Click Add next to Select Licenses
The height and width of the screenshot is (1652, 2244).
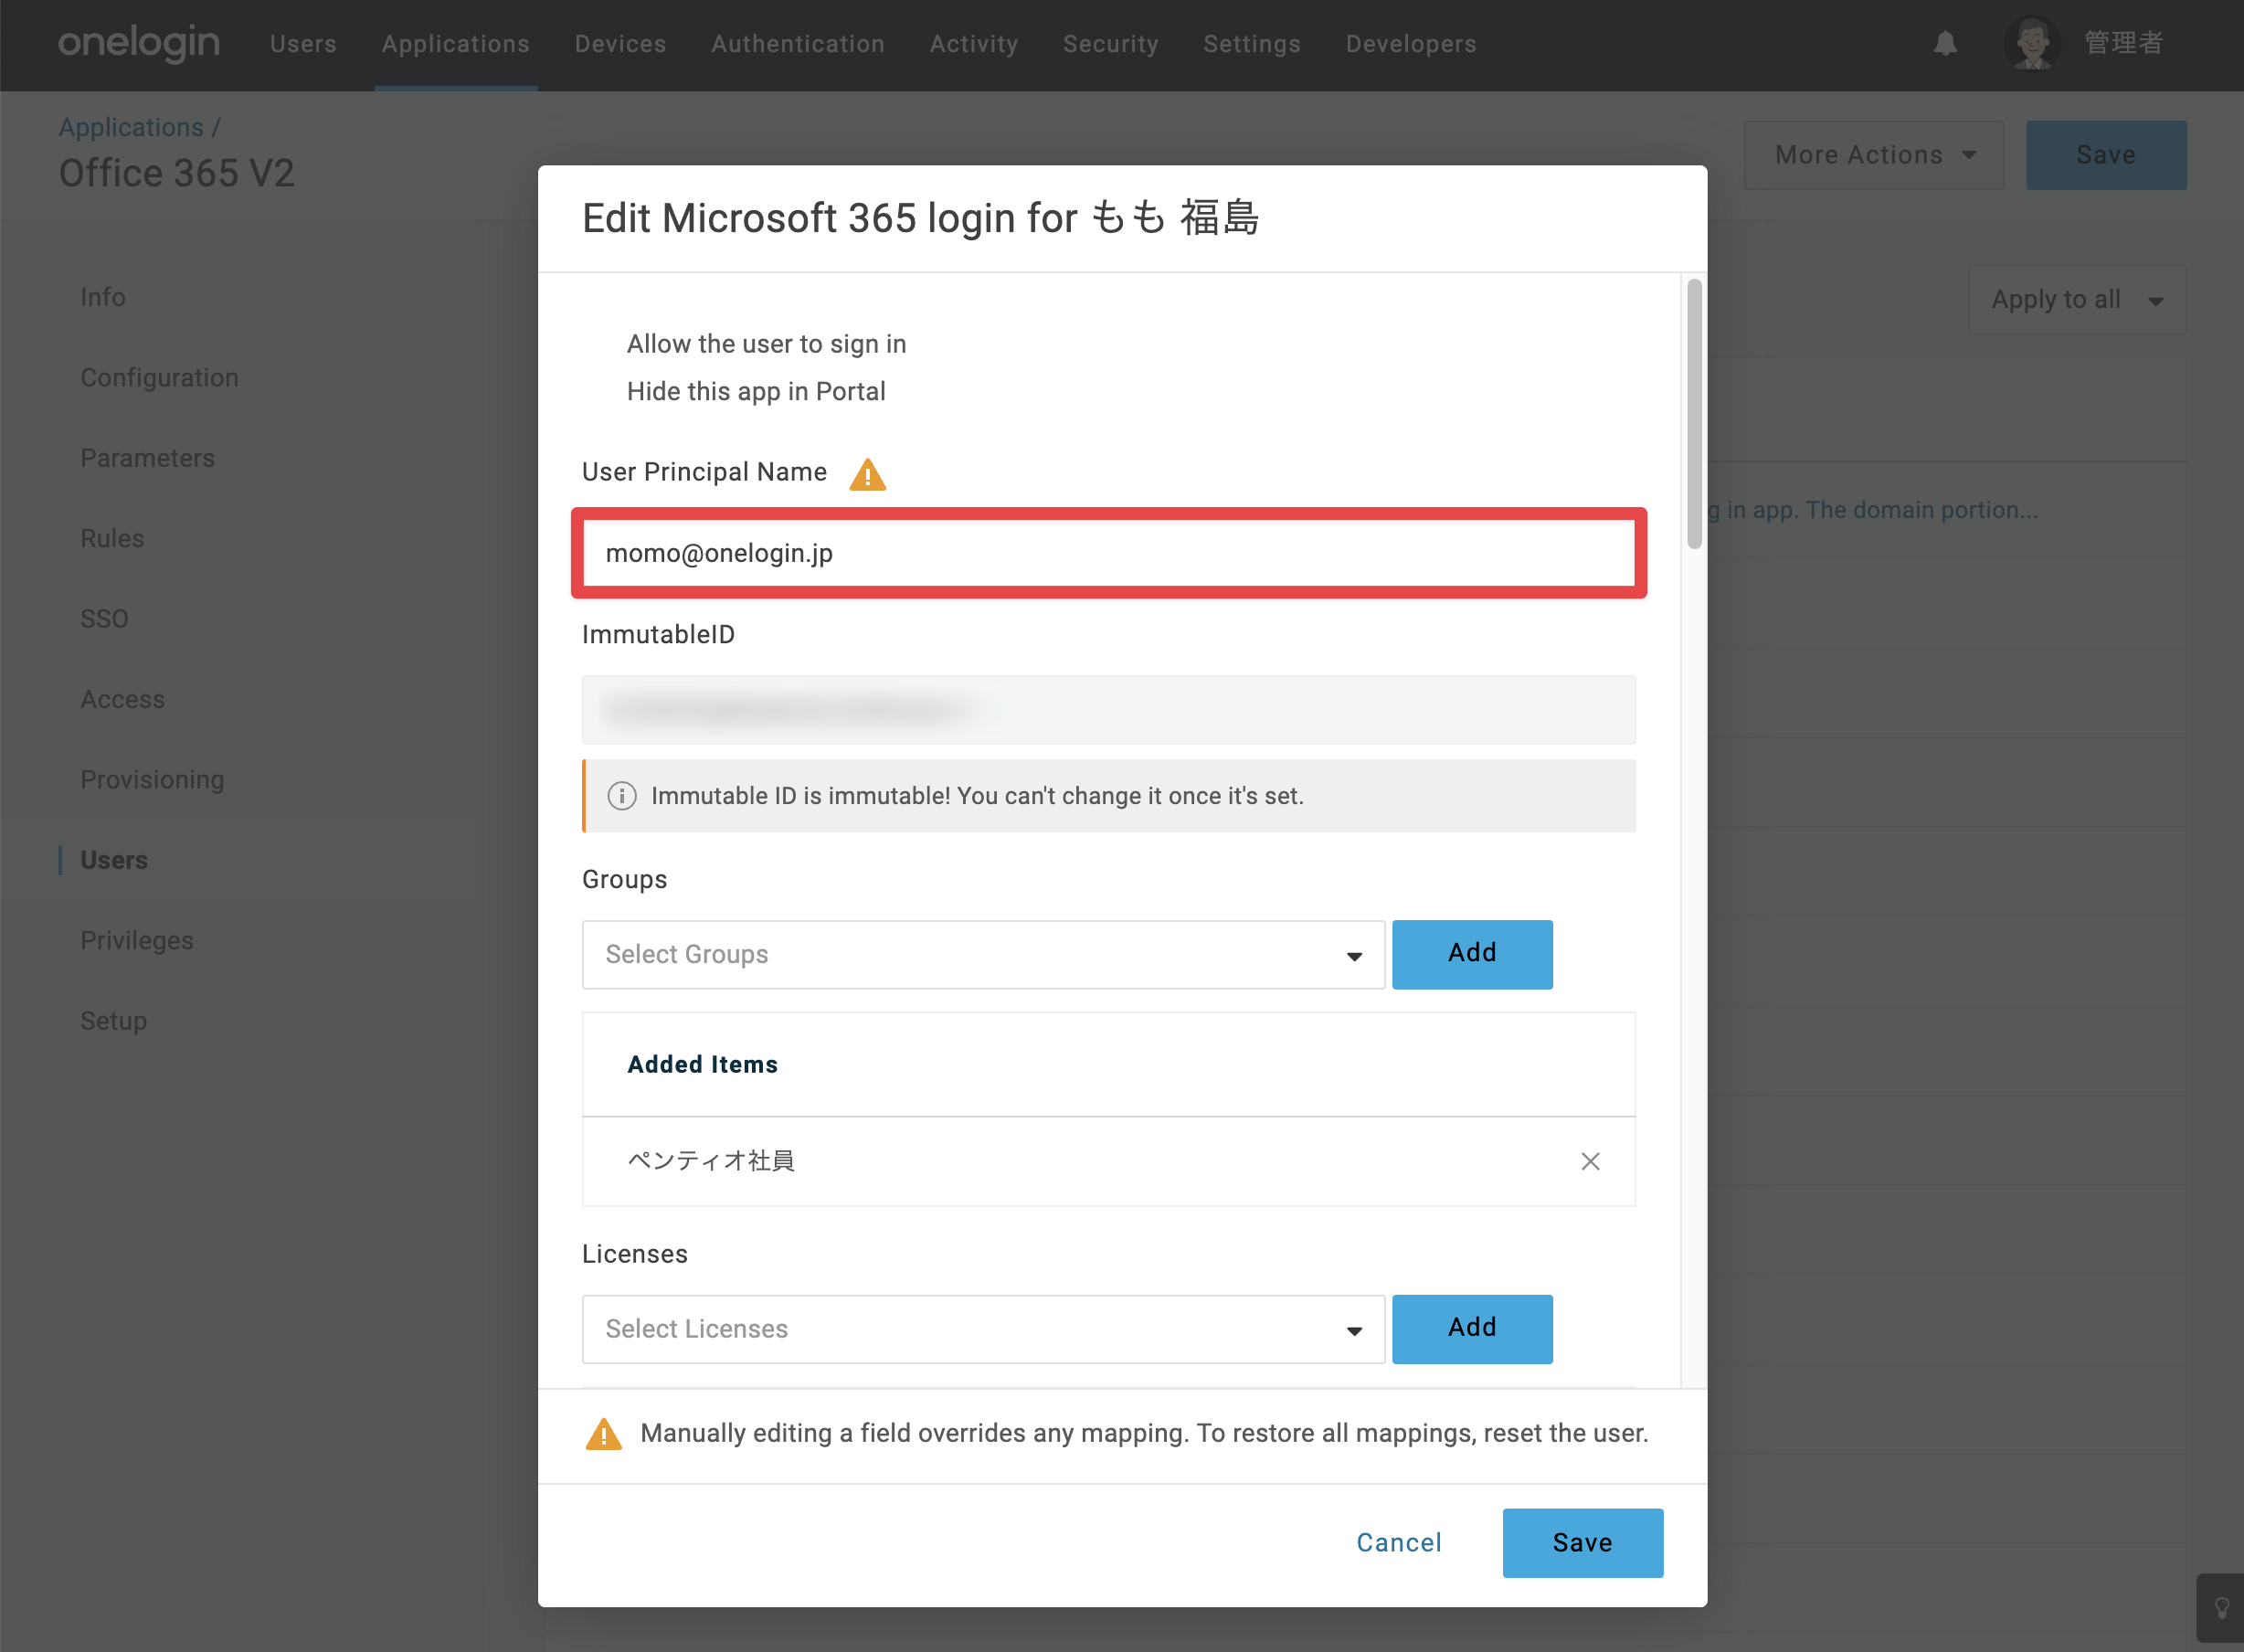click(1472, 1329)
